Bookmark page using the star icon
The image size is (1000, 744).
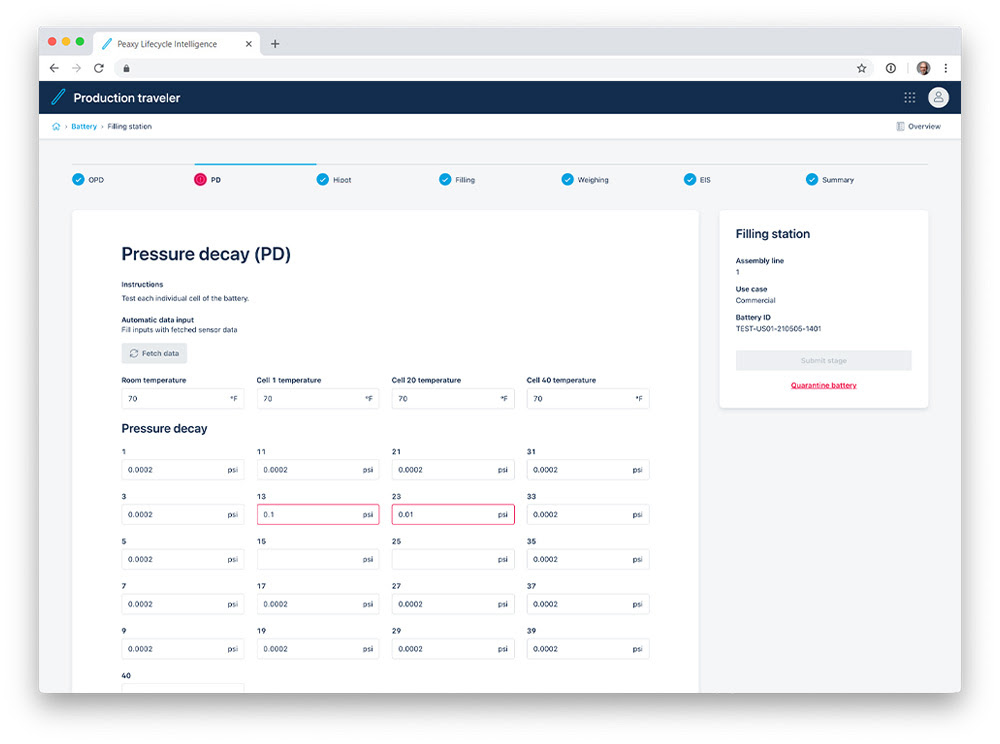coord(861,68)
